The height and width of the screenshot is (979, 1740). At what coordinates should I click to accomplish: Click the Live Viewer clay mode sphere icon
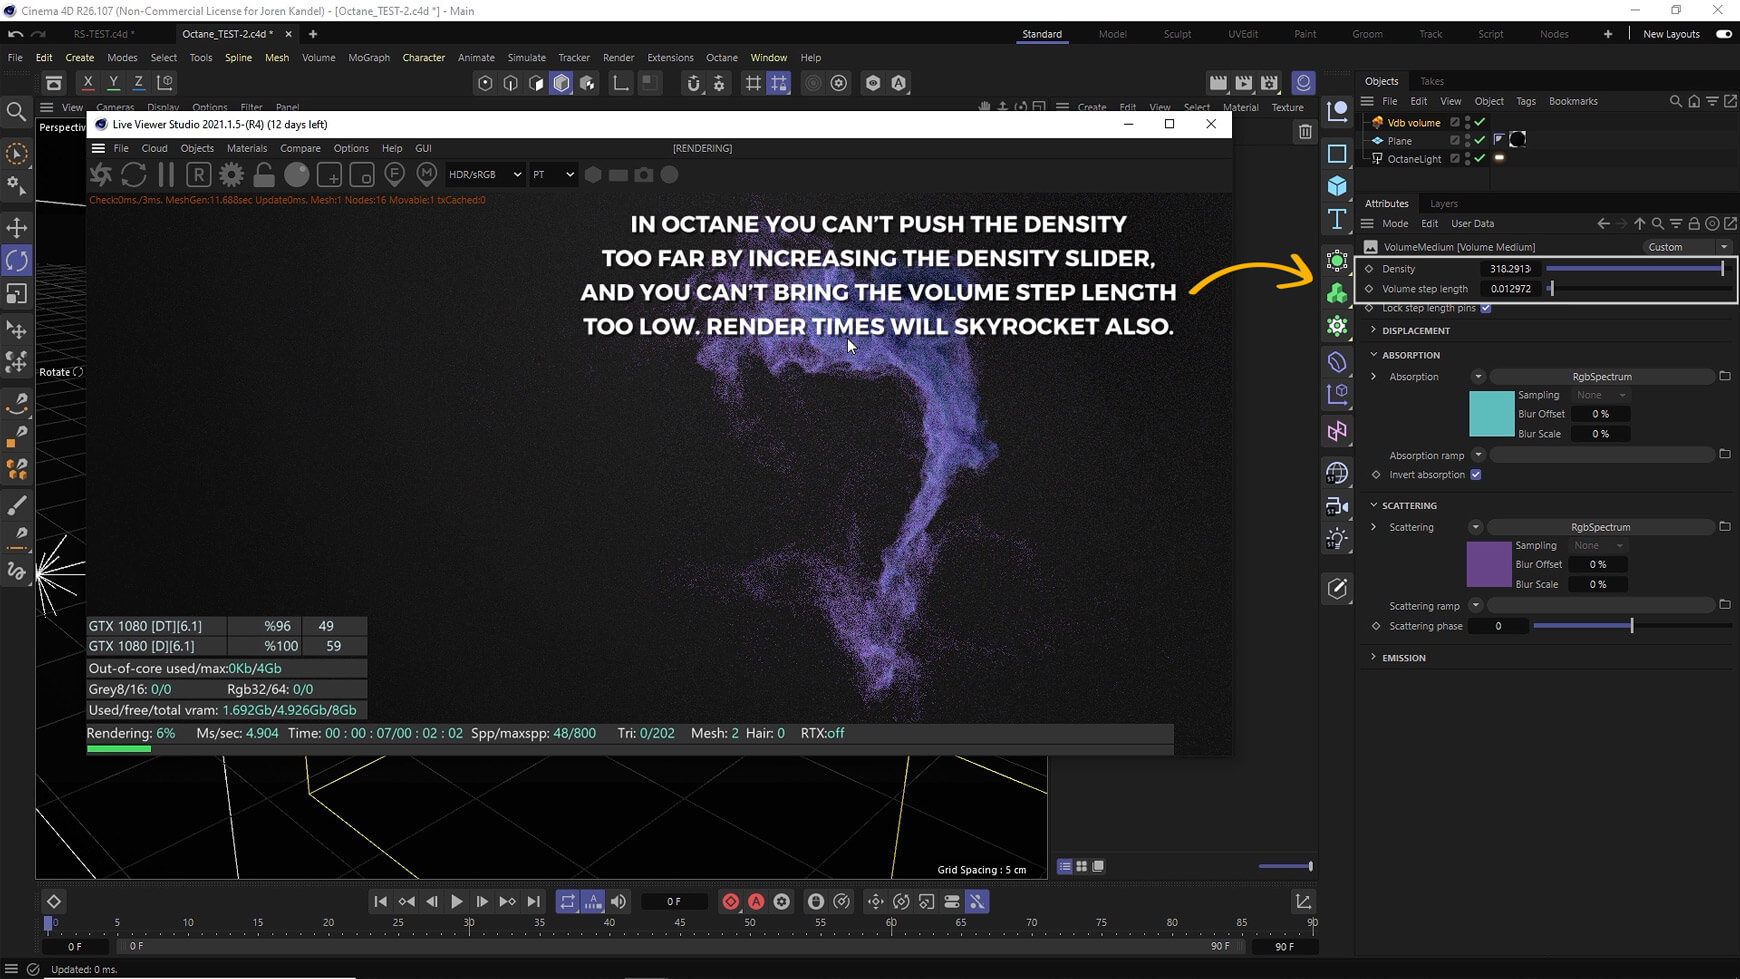coord(297,175)
